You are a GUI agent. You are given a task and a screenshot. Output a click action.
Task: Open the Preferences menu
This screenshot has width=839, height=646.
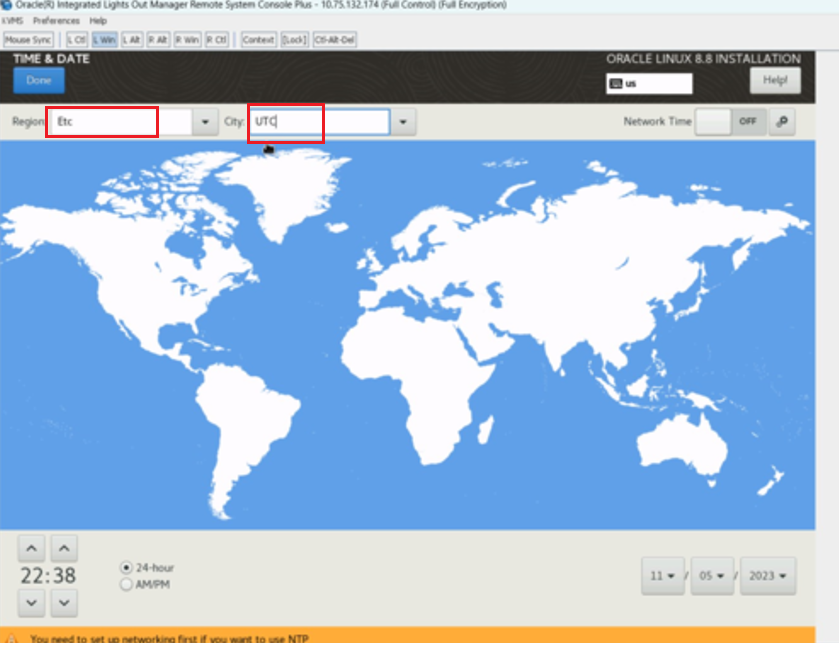coord(56,21)
